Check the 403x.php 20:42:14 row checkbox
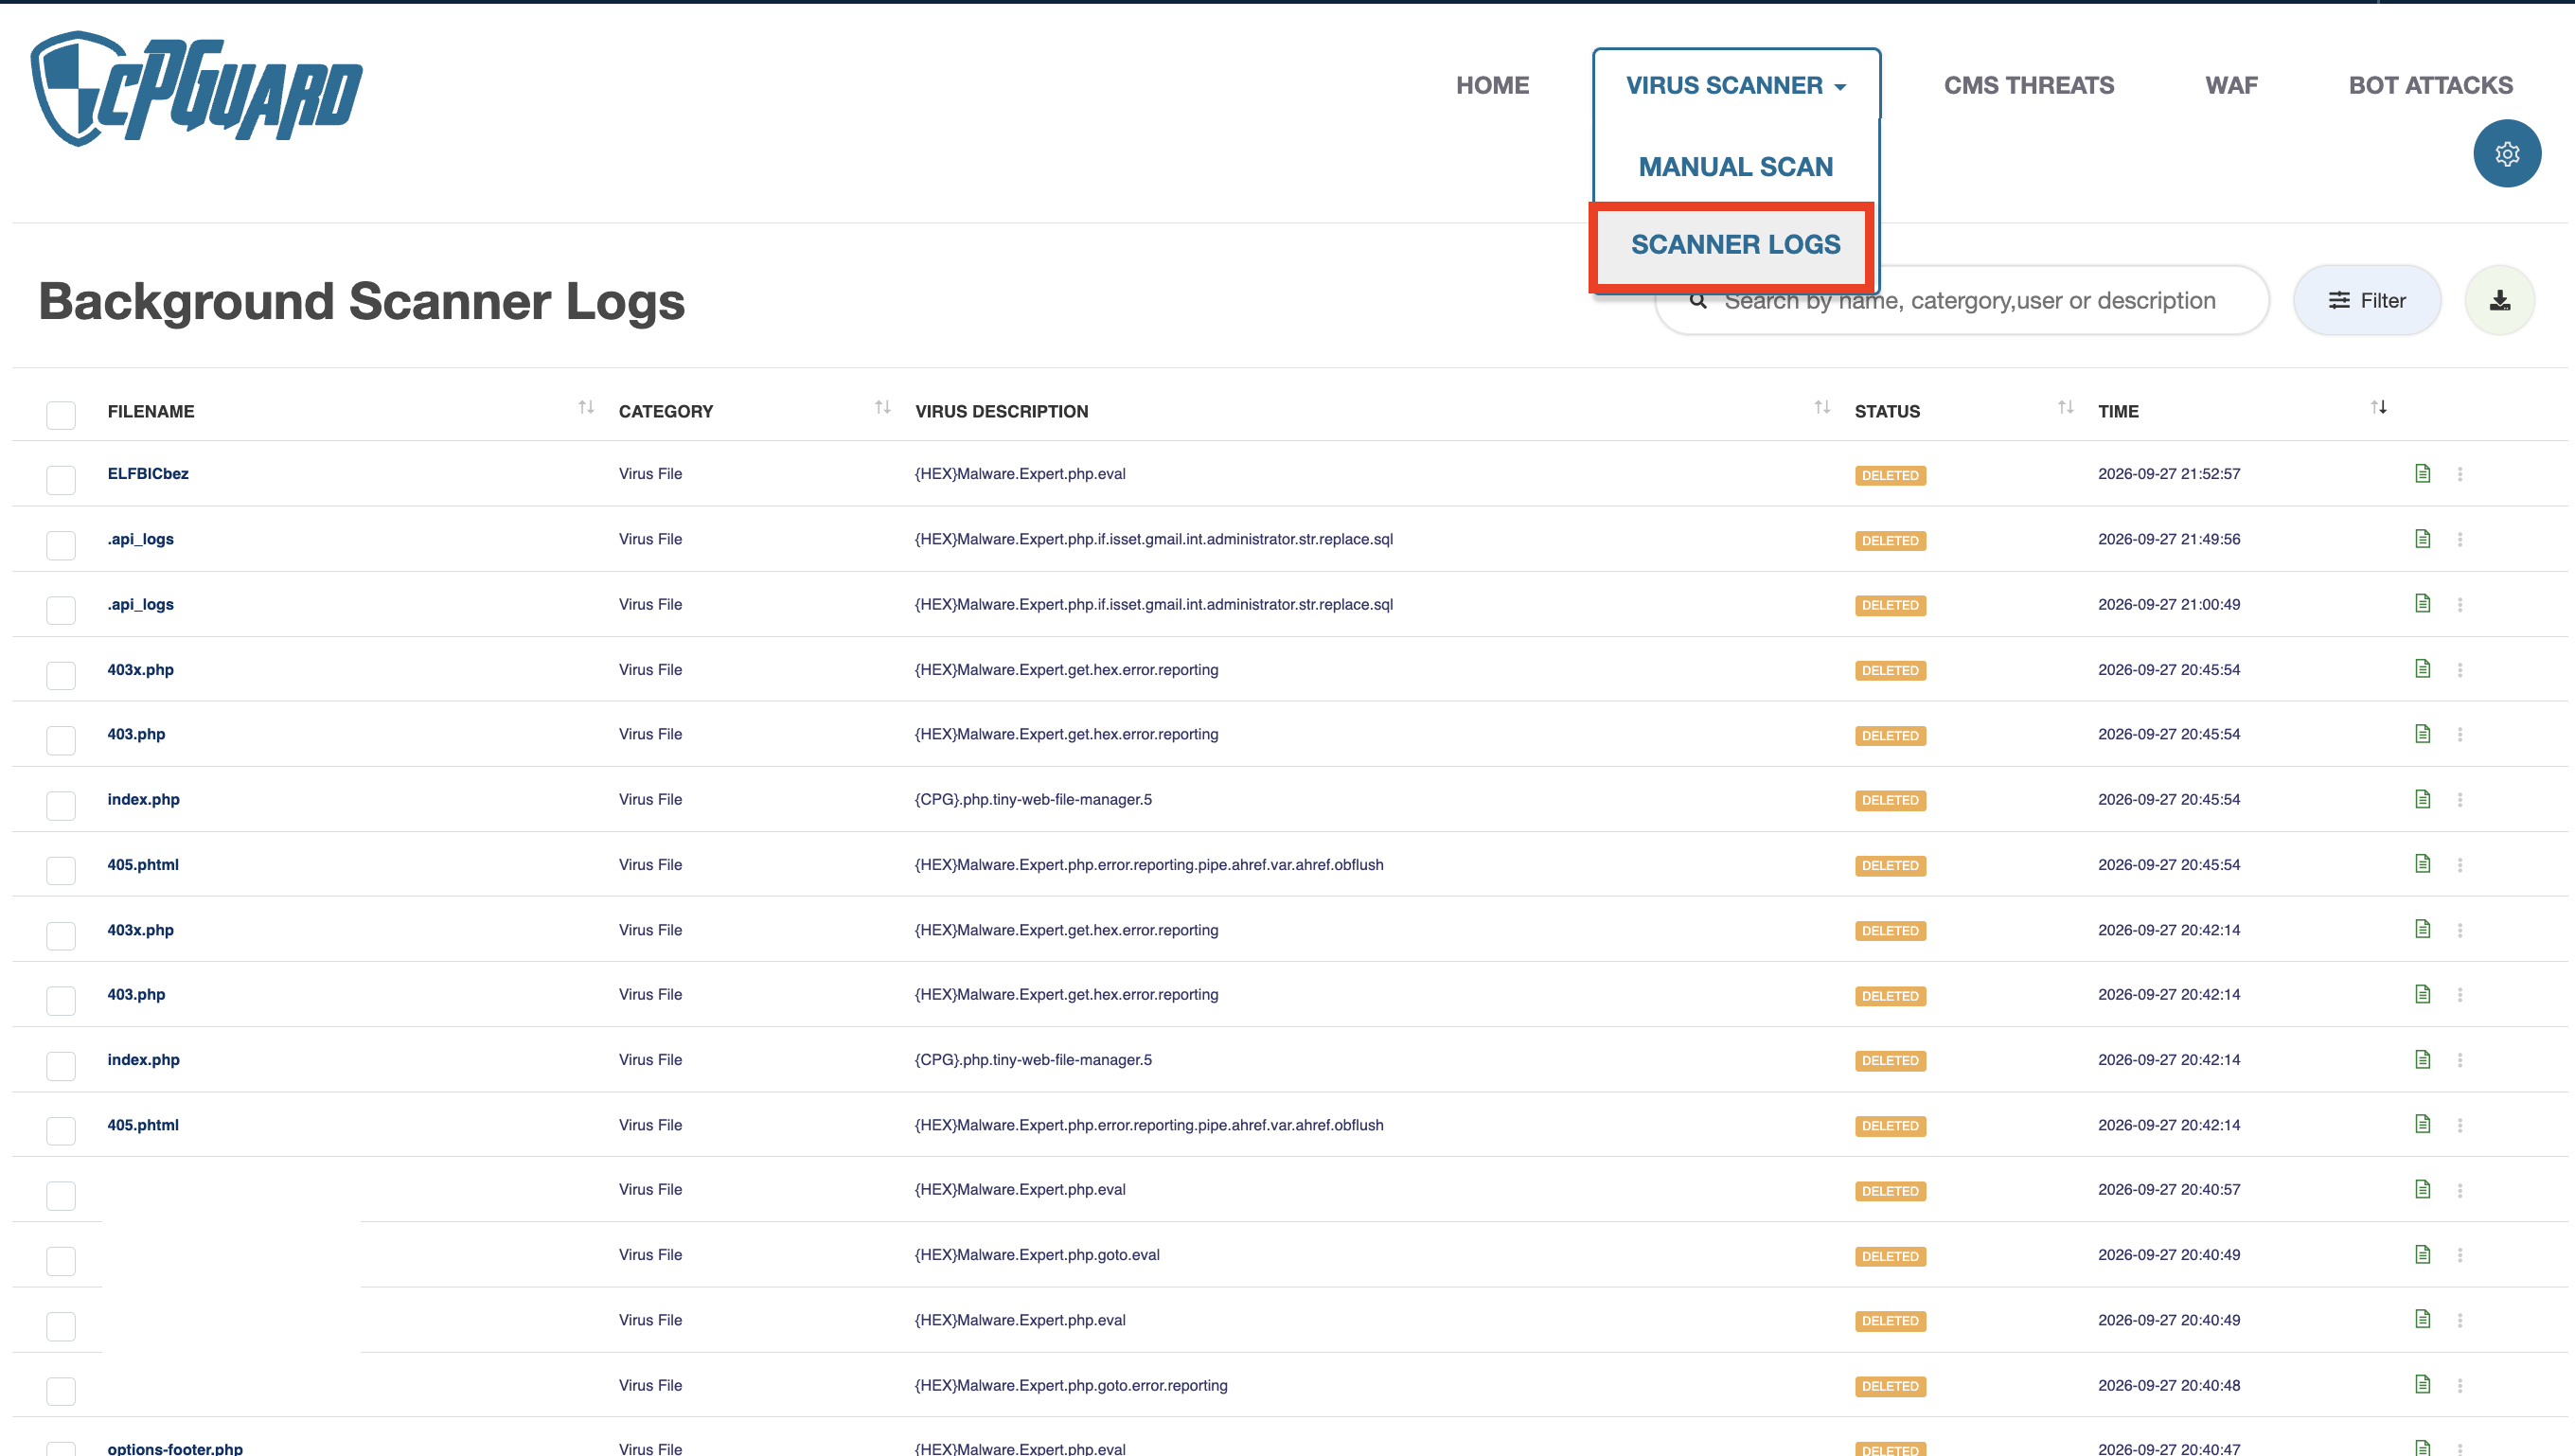This screenshot has height=1456, width=2575. tap(61, 935)
